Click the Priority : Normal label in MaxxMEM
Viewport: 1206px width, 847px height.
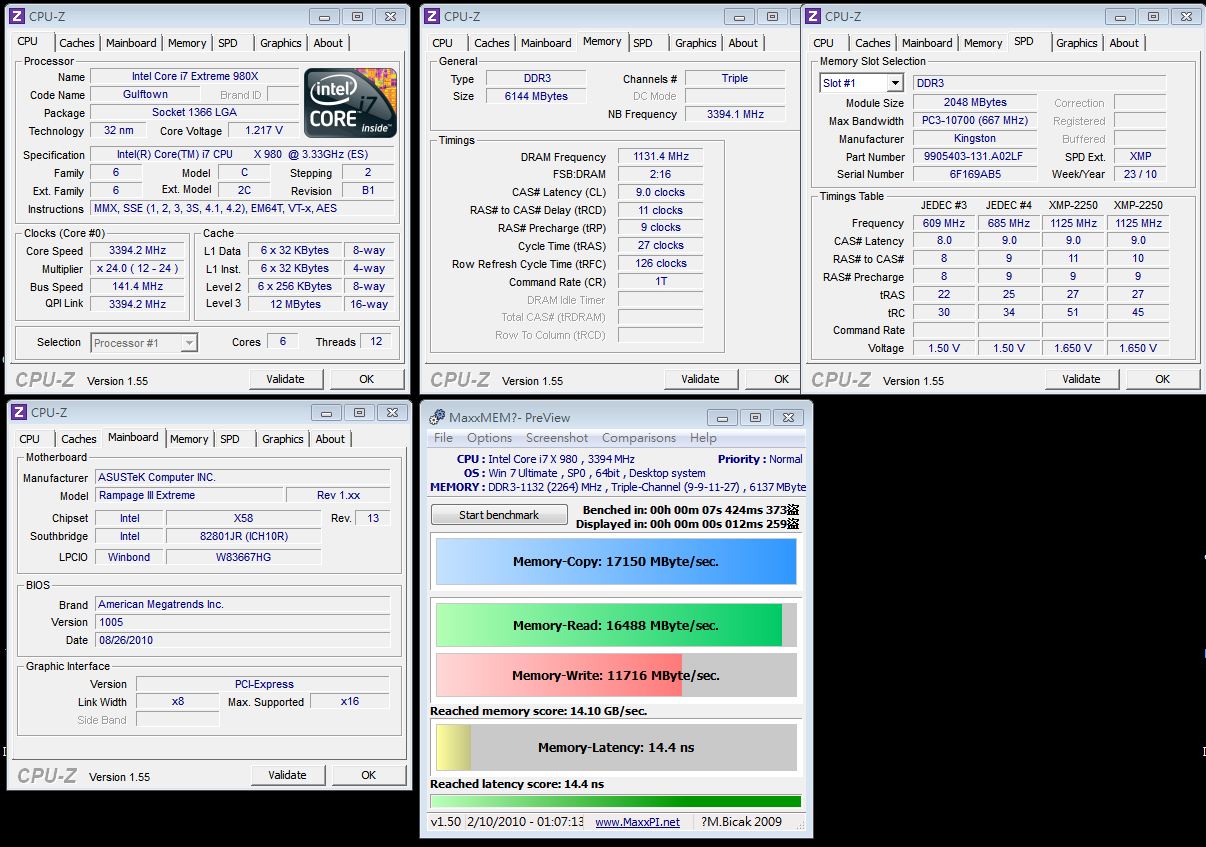pyautogui.click(x=760, y=460)
